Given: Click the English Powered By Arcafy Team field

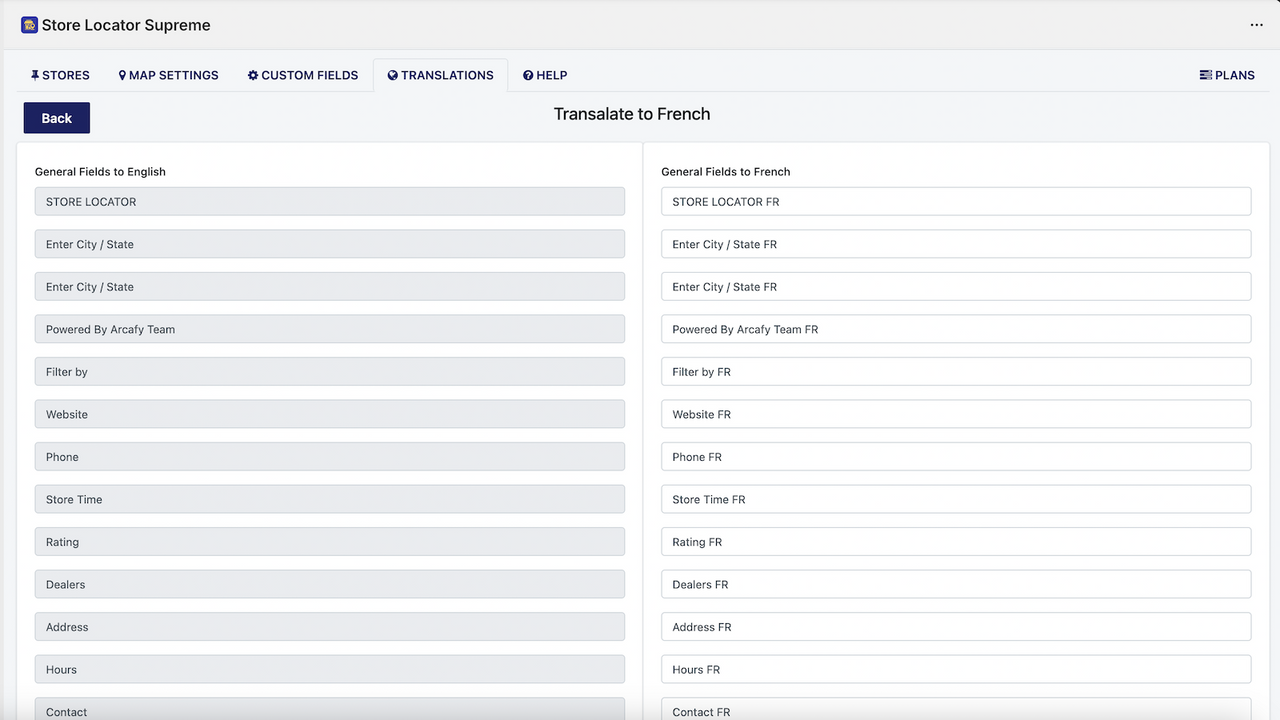Looking at the screenshot, I should [330, 329].
